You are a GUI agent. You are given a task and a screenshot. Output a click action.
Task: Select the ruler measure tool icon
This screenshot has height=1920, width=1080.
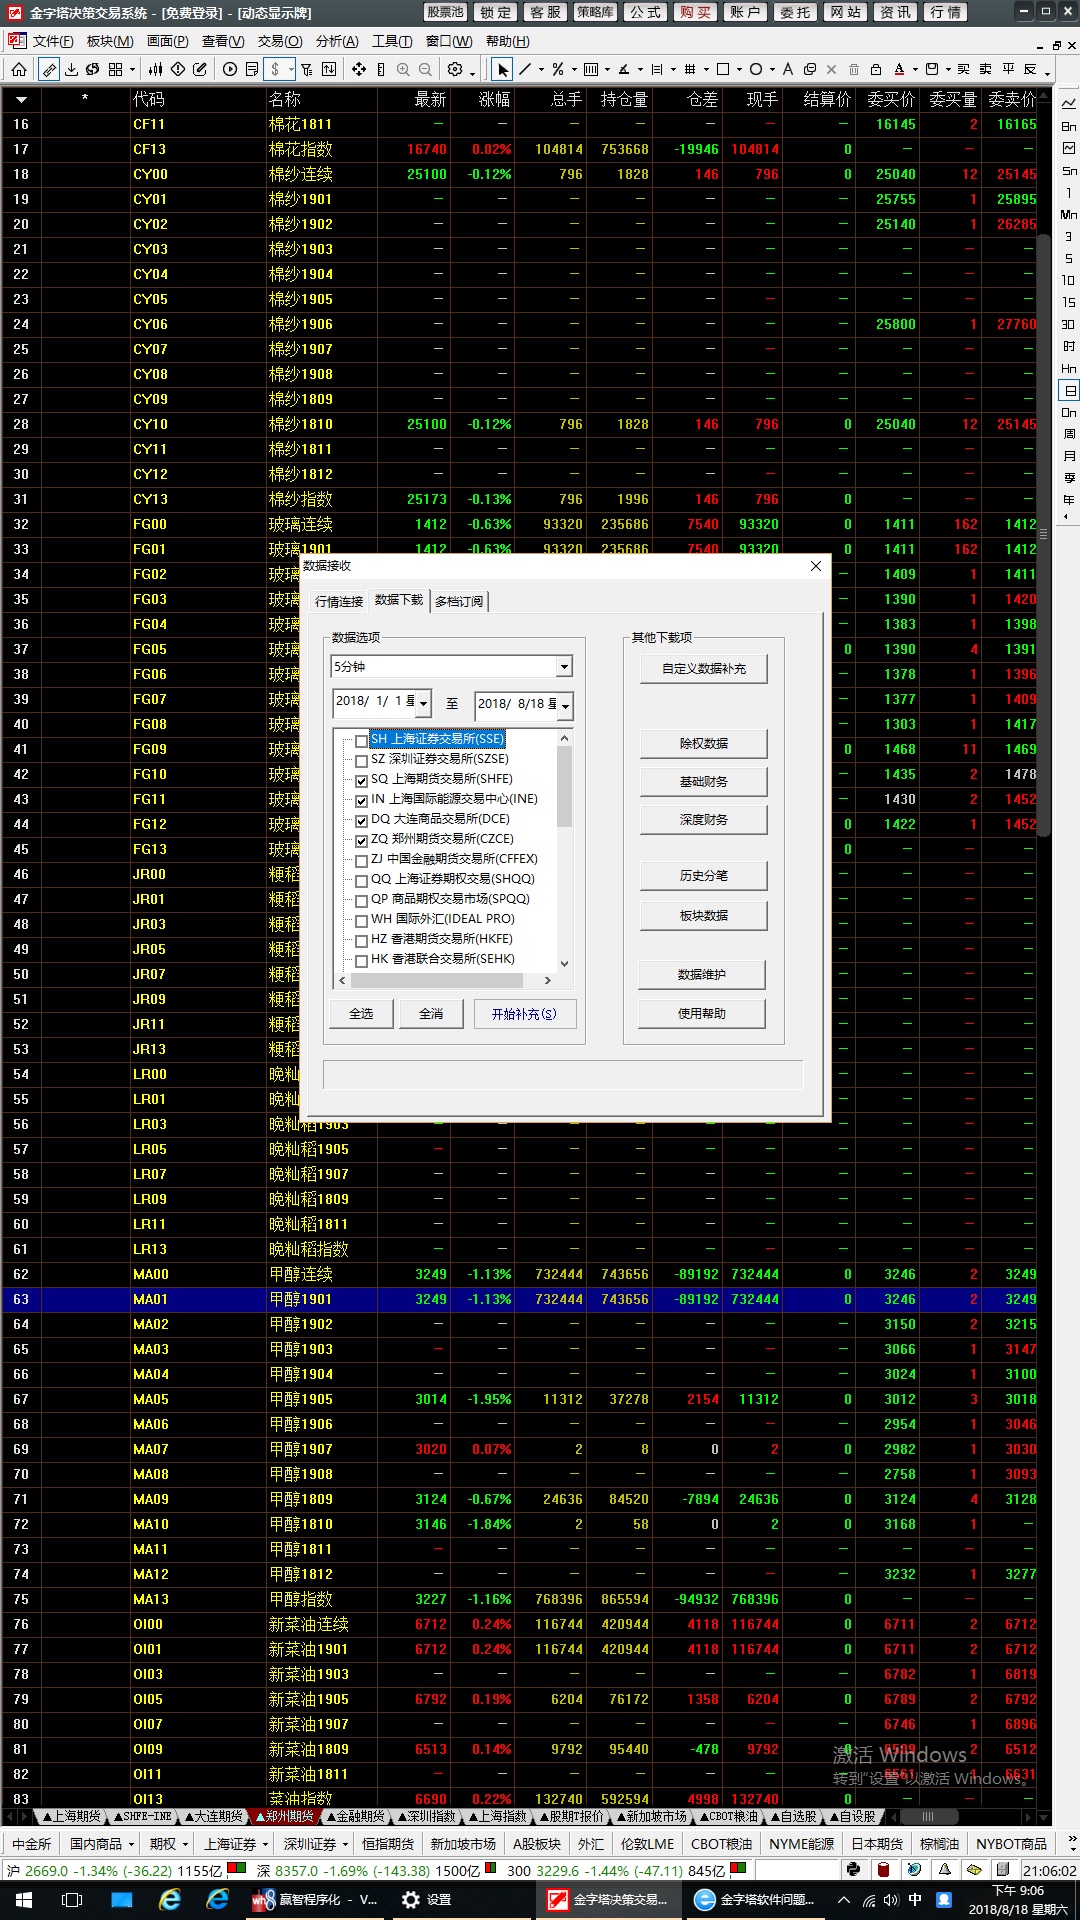pos(49,69)
